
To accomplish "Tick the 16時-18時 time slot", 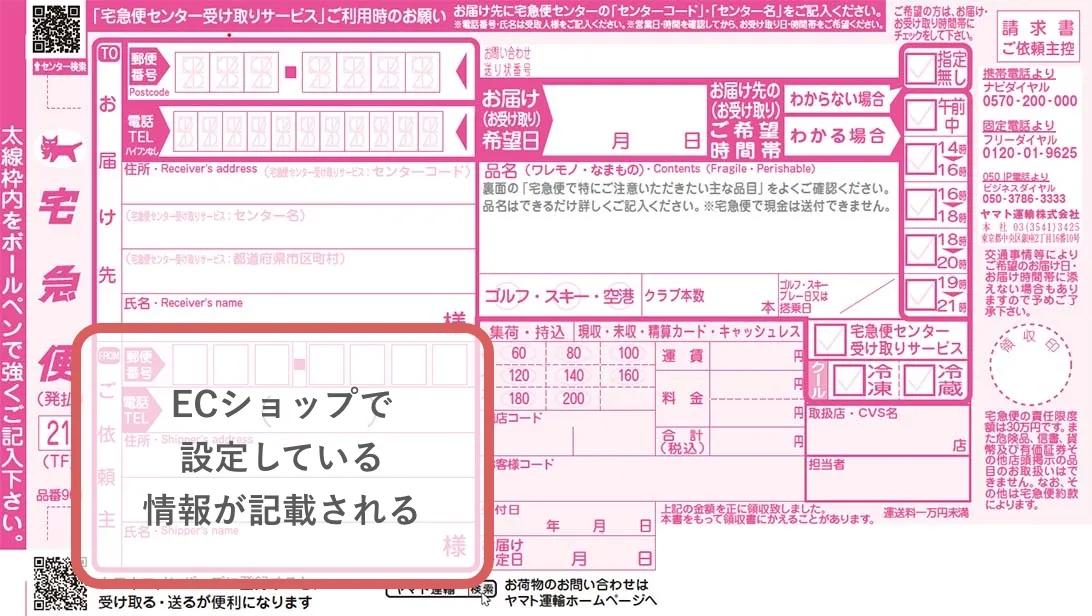I will (x=920, y=205).
